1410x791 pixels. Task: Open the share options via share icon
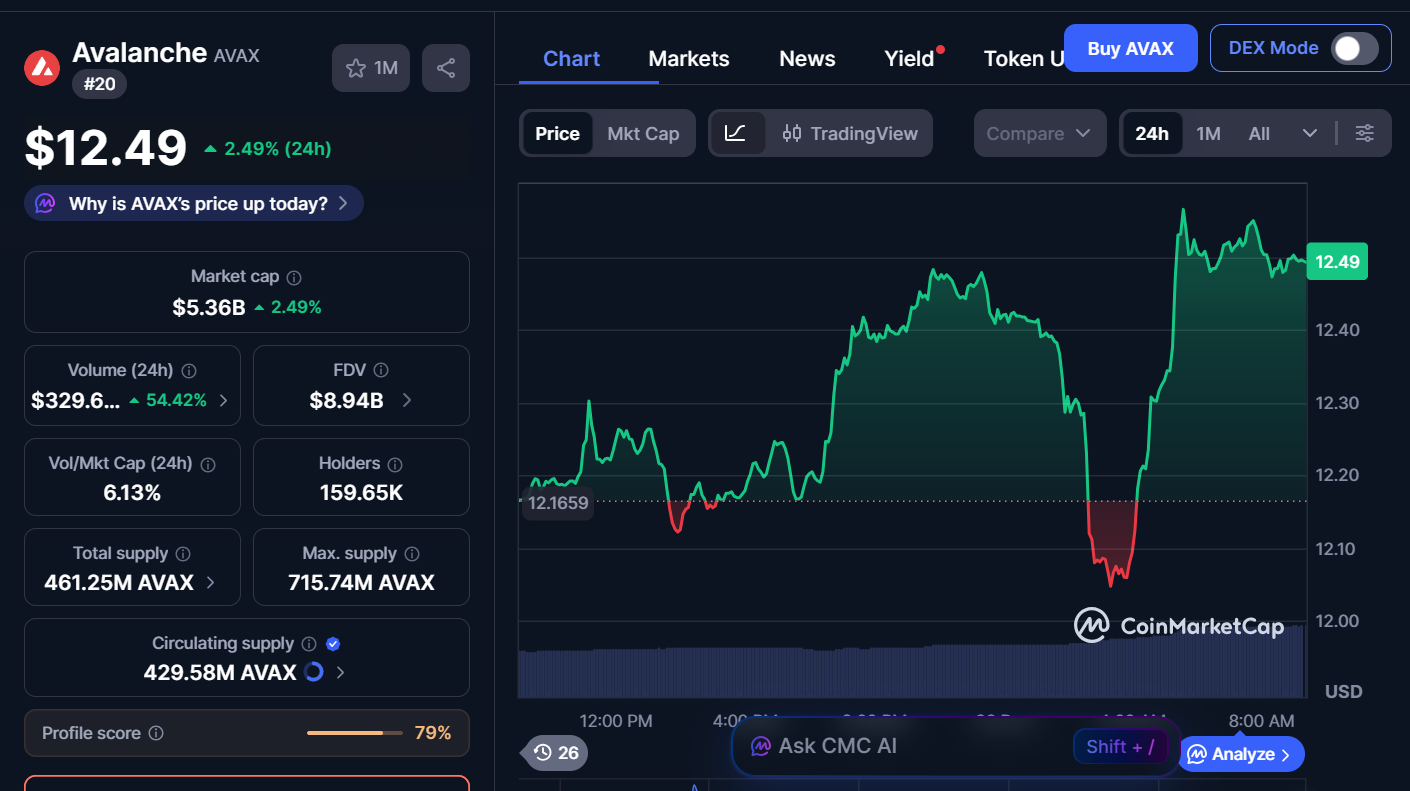tap(445, 67)
